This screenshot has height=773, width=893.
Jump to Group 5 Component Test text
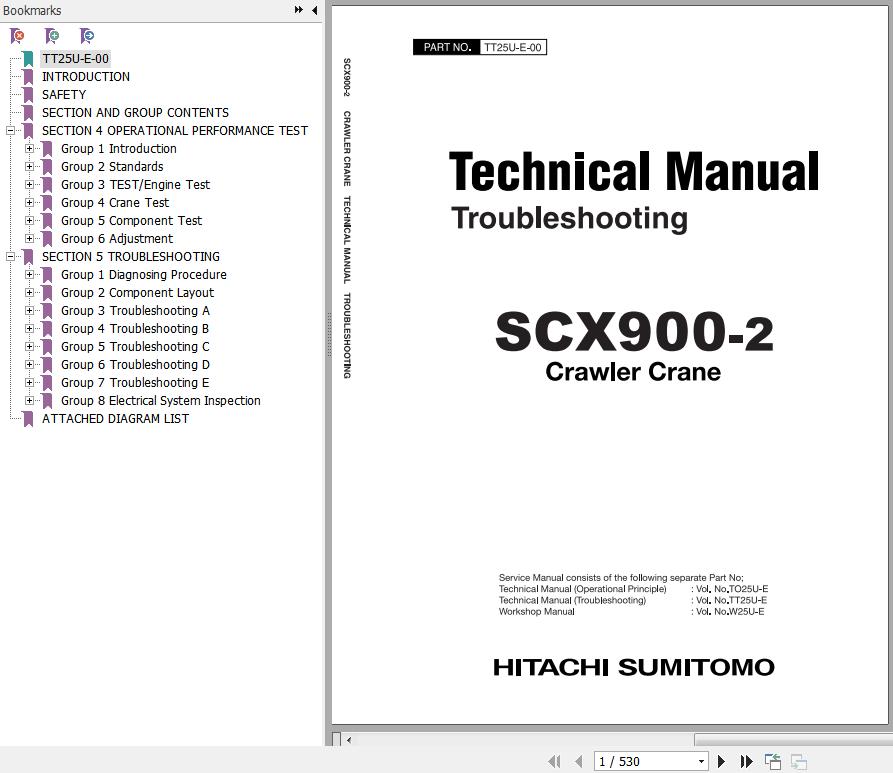click(131, 220)
